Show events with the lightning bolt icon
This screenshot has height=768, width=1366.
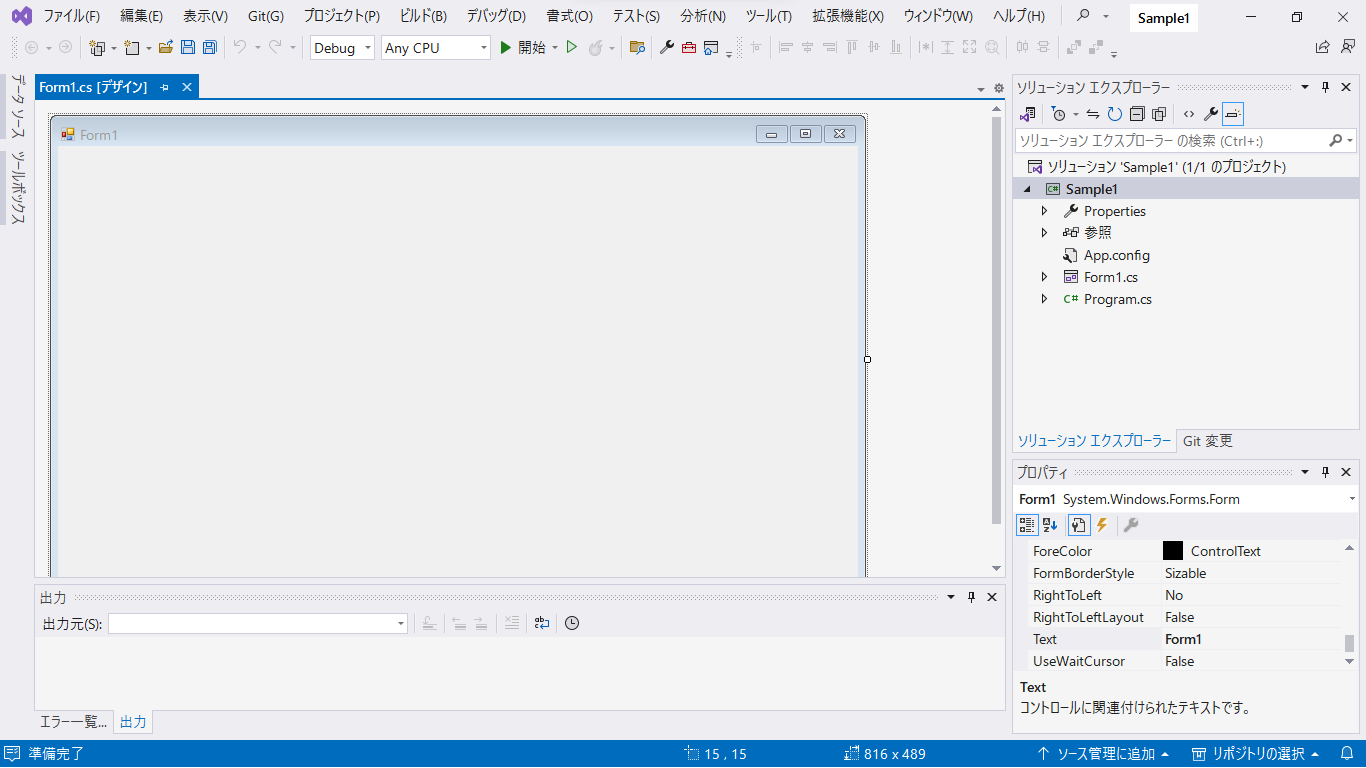click(x=1102, y=525)
